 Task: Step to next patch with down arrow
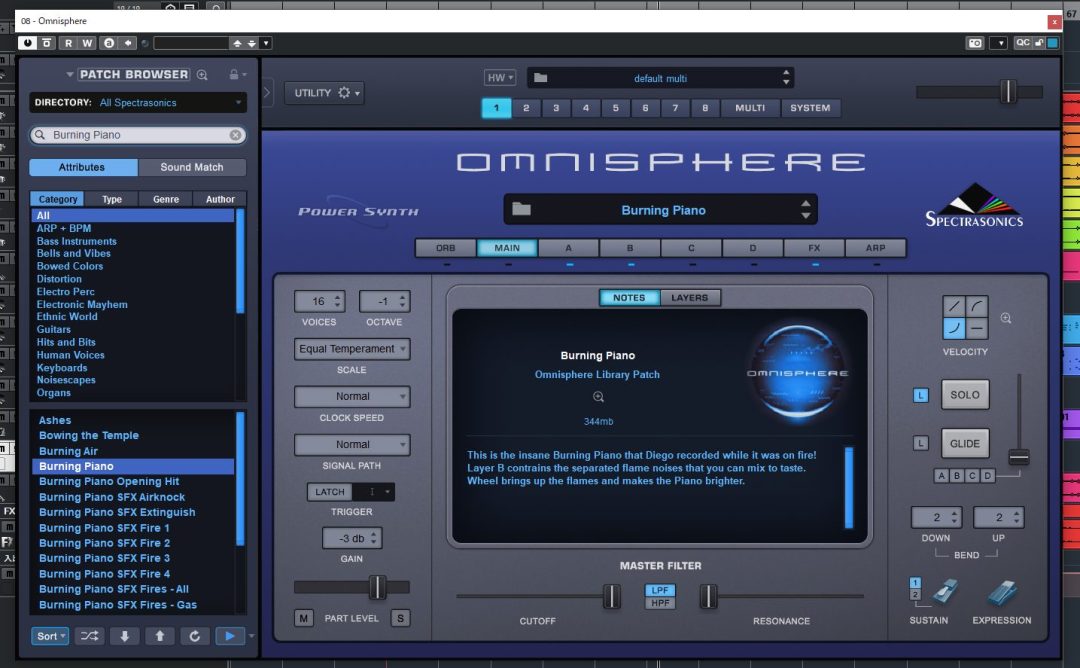tap(125, 636)
